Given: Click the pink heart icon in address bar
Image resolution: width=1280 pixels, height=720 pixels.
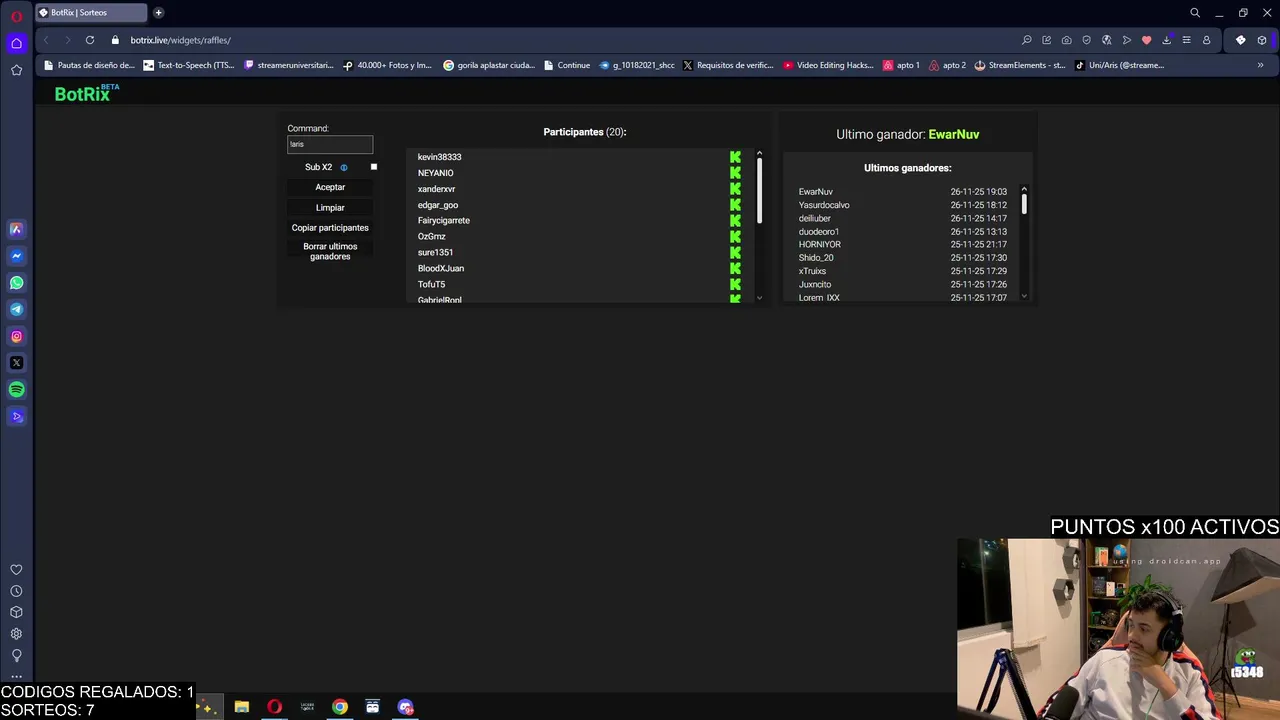Looking at the screenshot, I should pos(1146,40).
